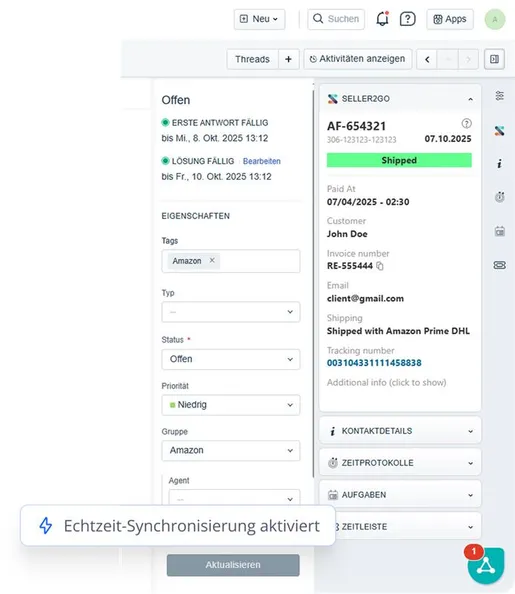Screen dimensions: 515x594
Task: Collapse the SELLER2GO widget
Action: point(470,99)
